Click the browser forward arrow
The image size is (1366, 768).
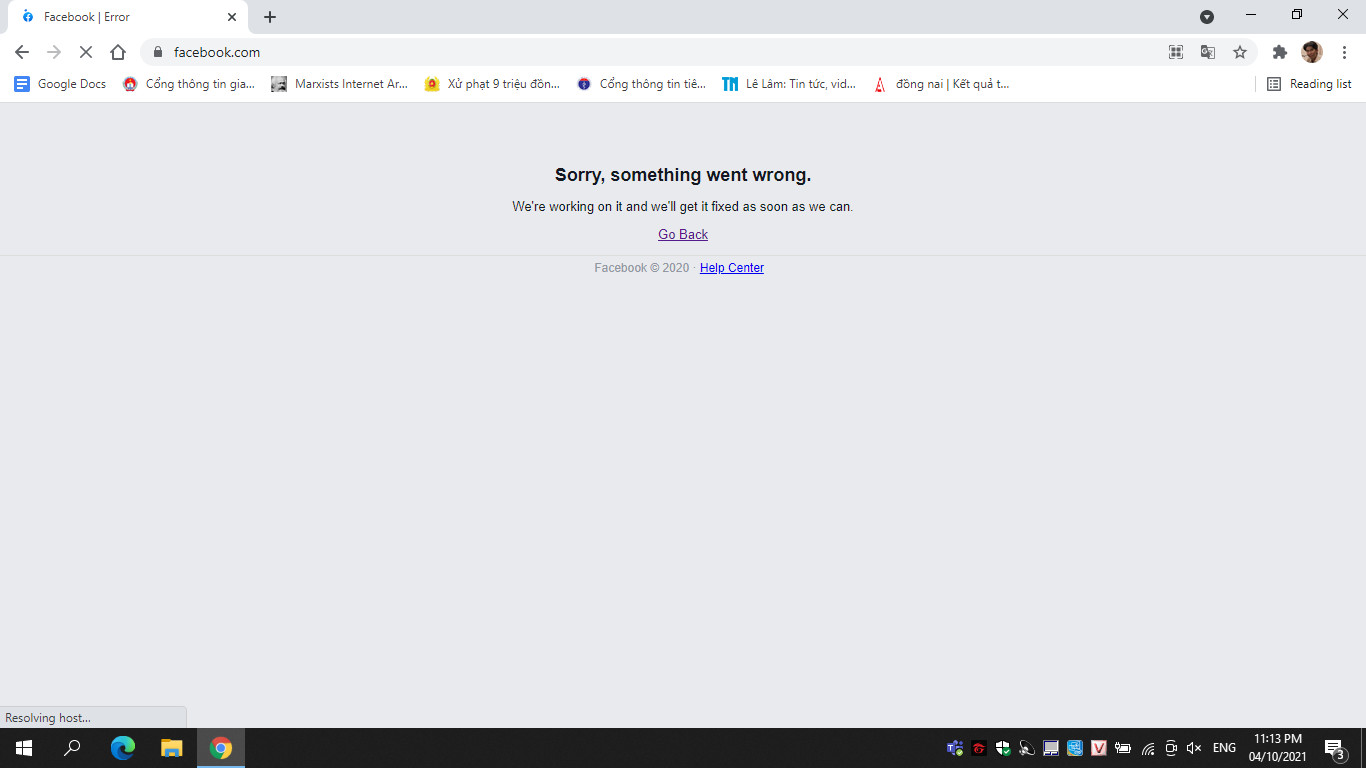point(54,52)
